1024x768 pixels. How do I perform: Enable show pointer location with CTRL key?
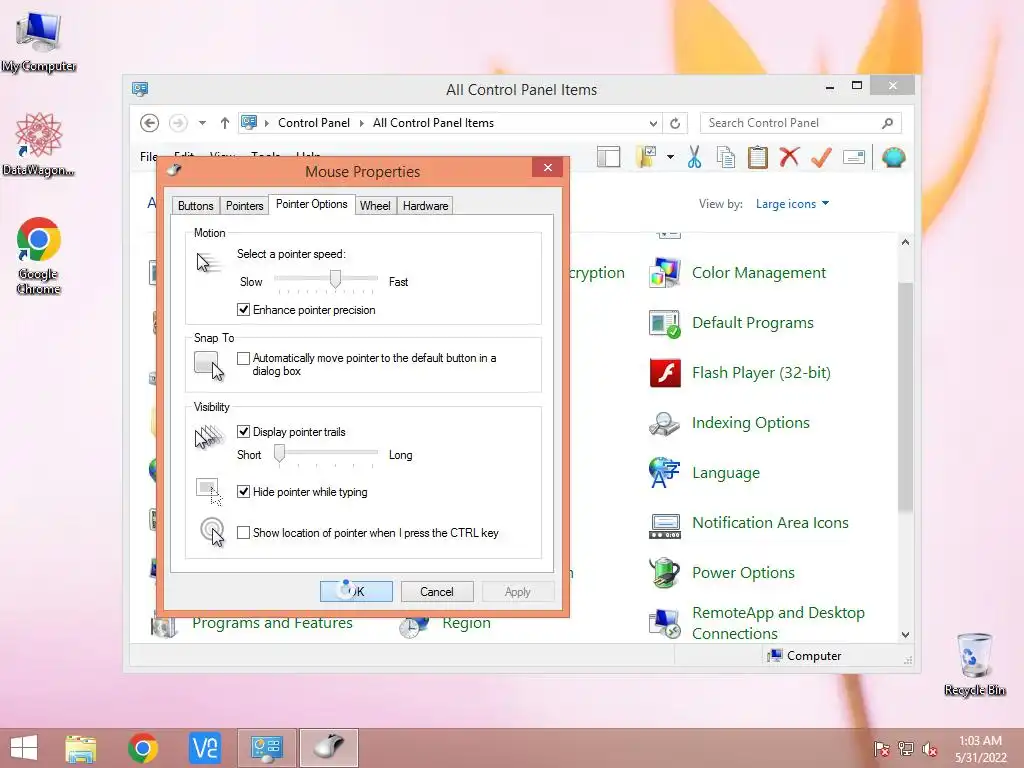[244, 533]
